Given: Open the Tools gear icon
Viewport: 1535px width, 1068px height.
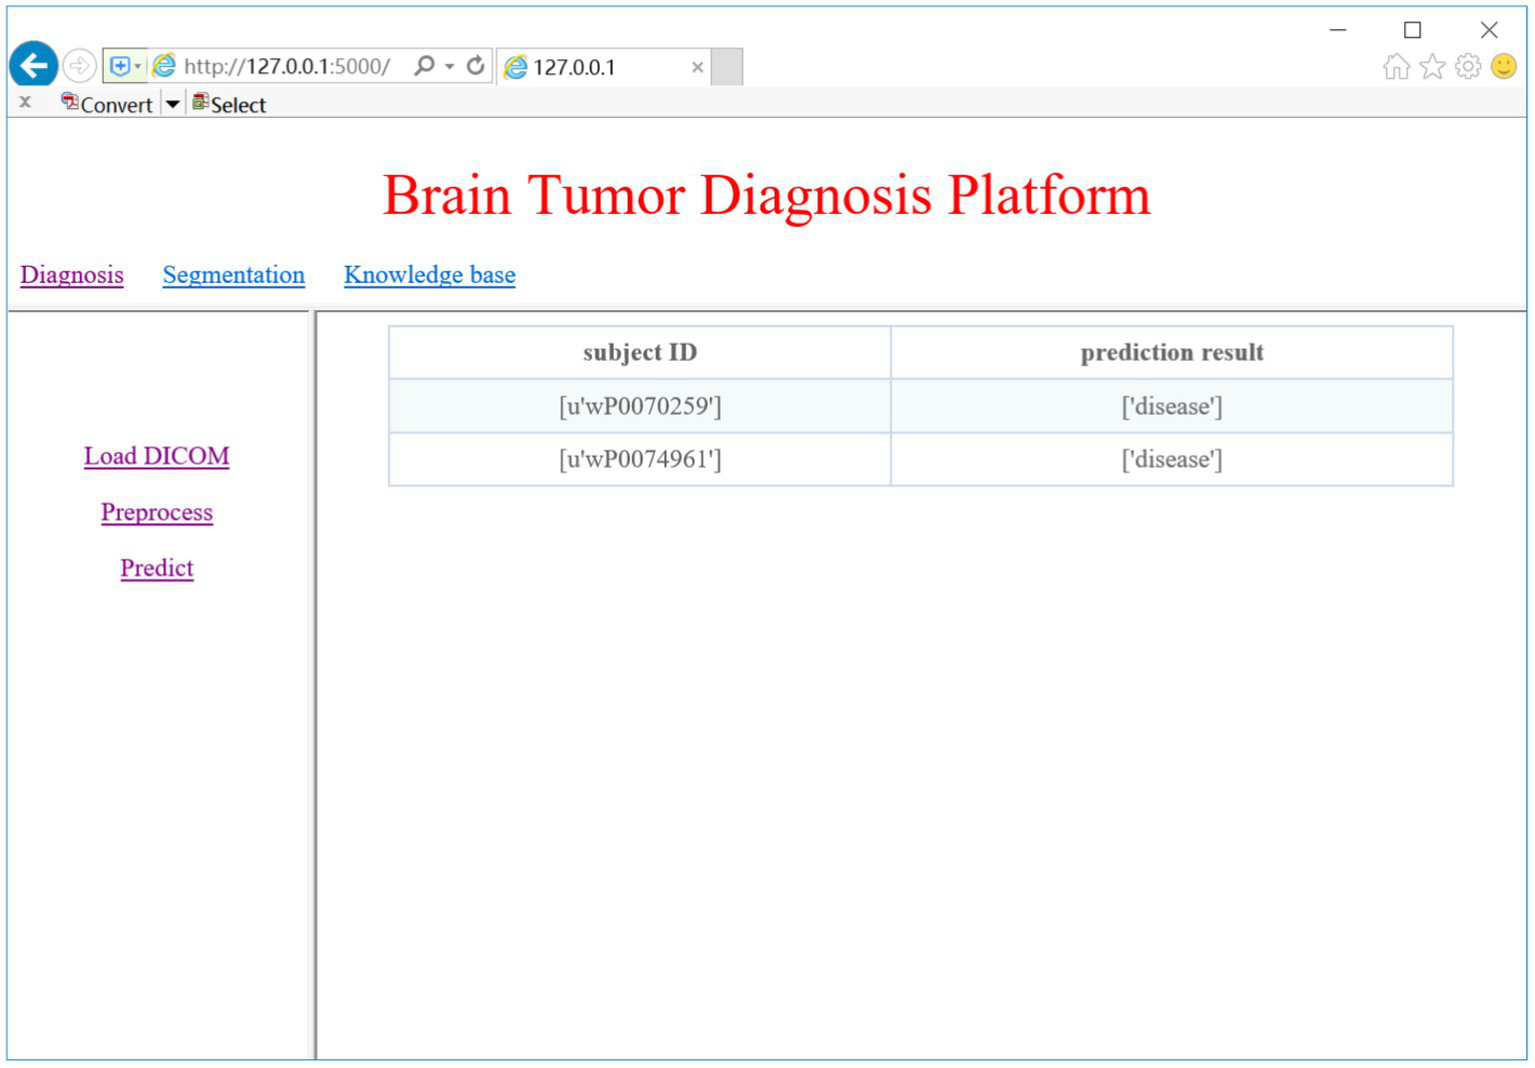Looking at the screenshot, I should (1468, 67).
